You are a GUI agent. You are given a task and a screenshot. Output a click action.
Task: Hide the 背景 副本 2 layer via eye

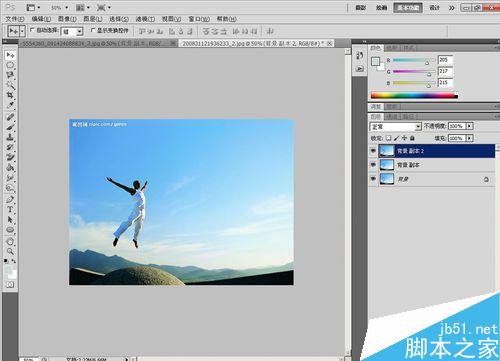click(x=373, y=151)
